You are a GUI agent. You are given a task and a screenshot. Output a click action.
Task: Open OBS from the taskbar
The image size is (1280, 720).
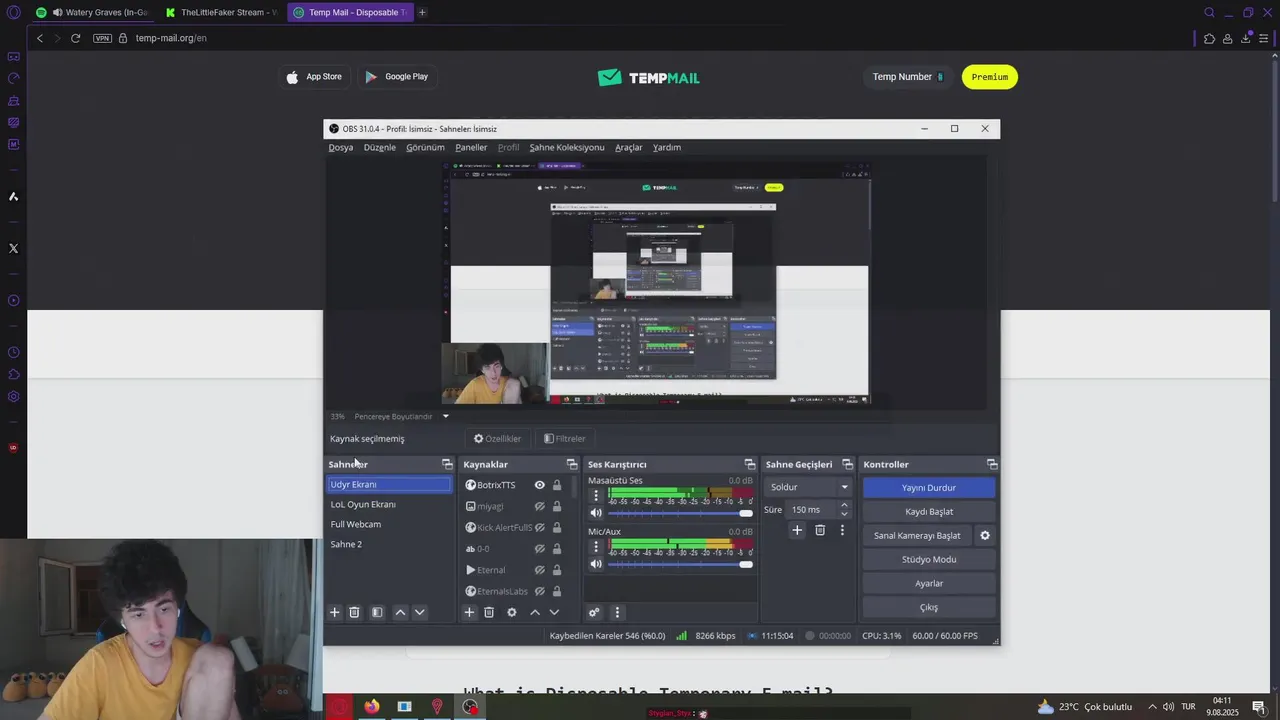tap(470, 707)
